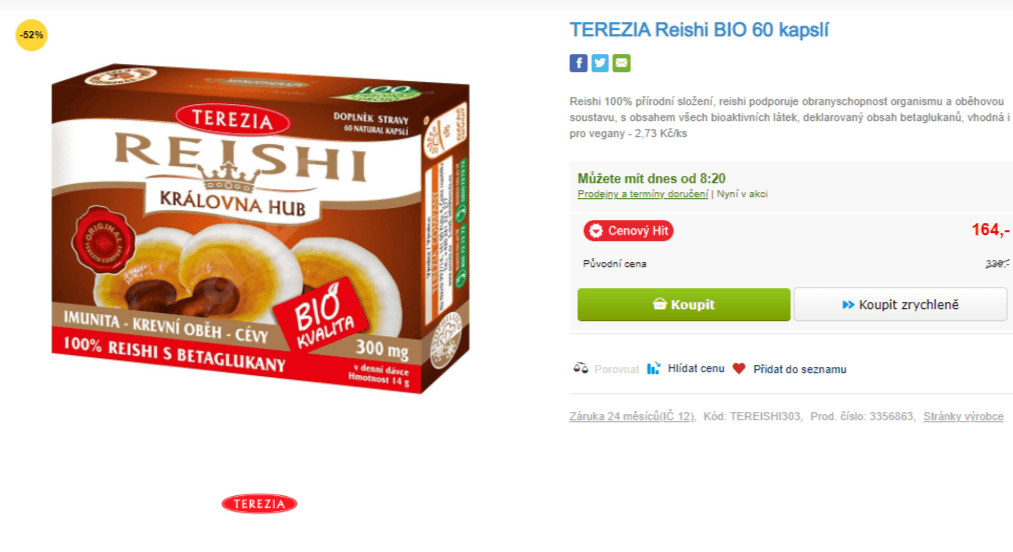Open the Reishi product box image

(260, 228)
